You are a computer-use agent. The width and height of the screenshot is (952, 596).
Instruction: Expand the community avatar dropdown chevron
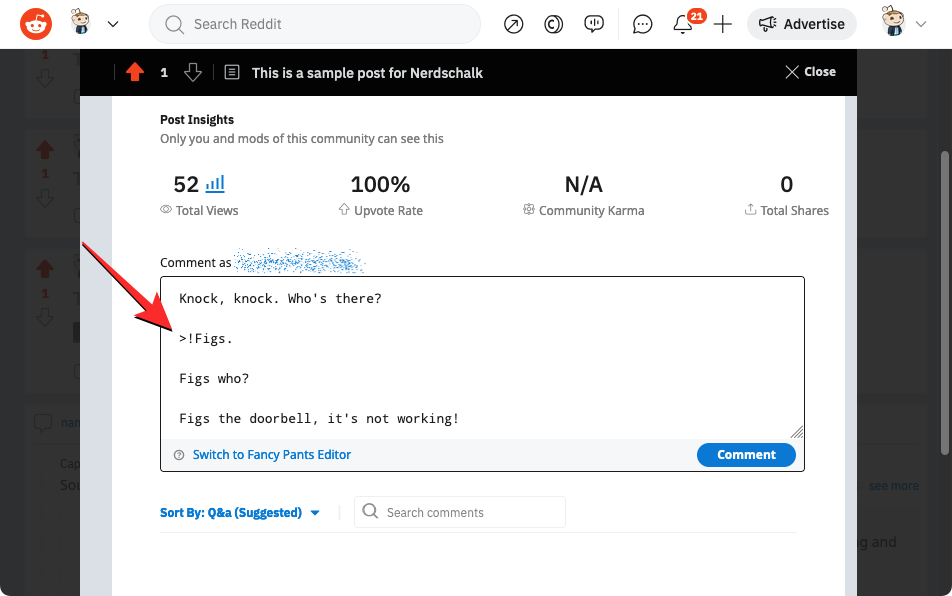[113, 24]
